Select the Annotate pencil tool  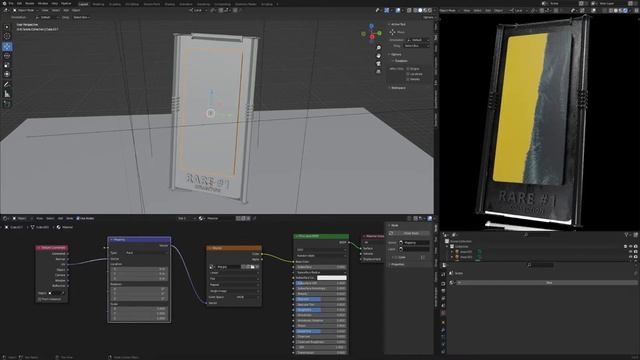tap(7, 84)
